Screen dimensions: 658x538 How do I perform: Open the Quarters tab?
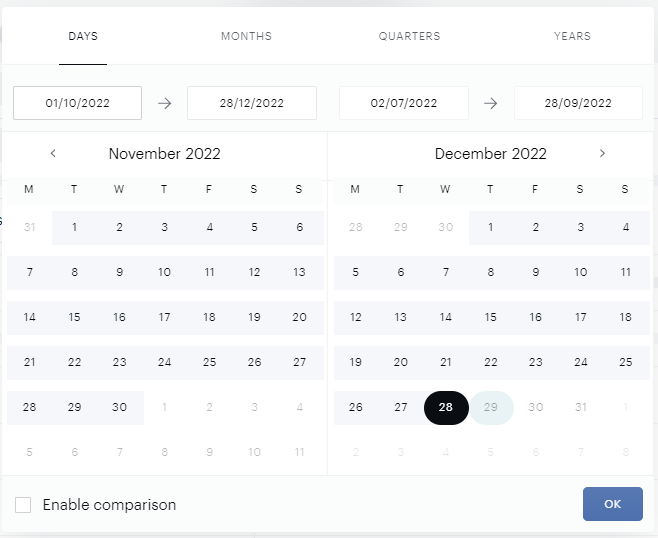[409, 37]
